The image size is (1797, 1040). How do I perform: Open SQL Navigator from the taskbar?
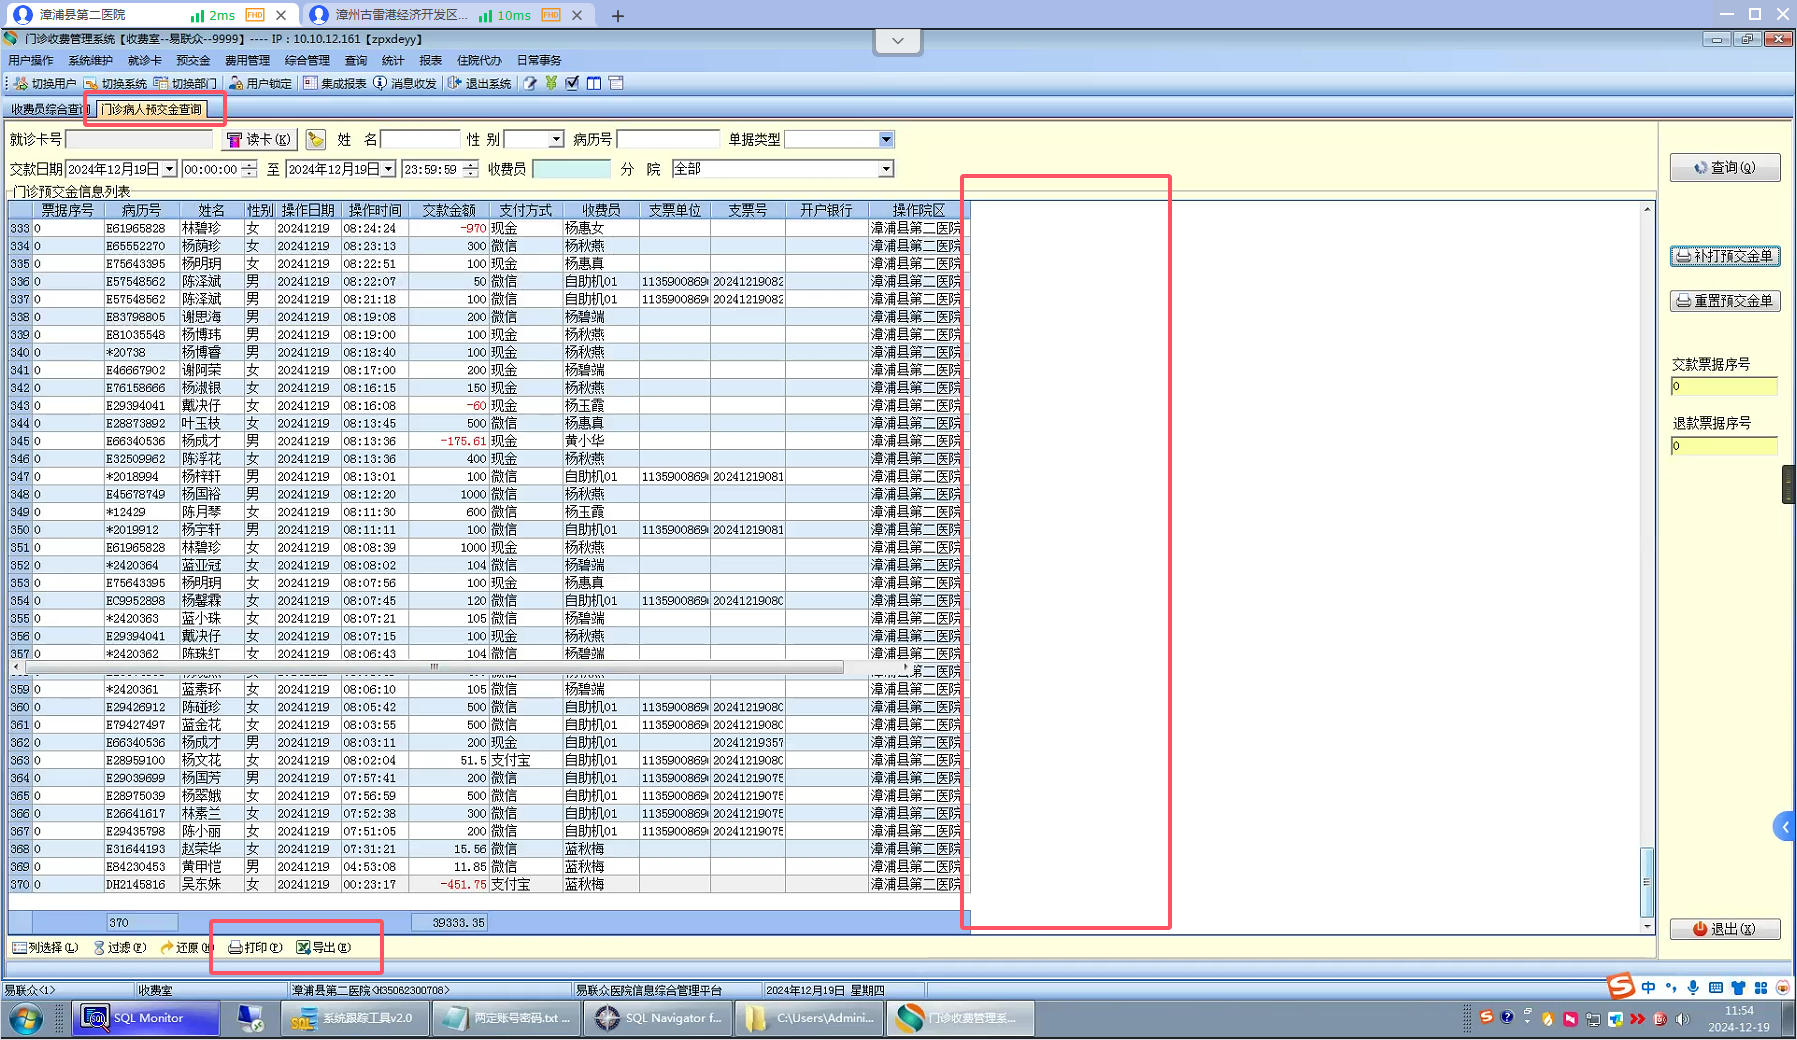(658, 1018)
